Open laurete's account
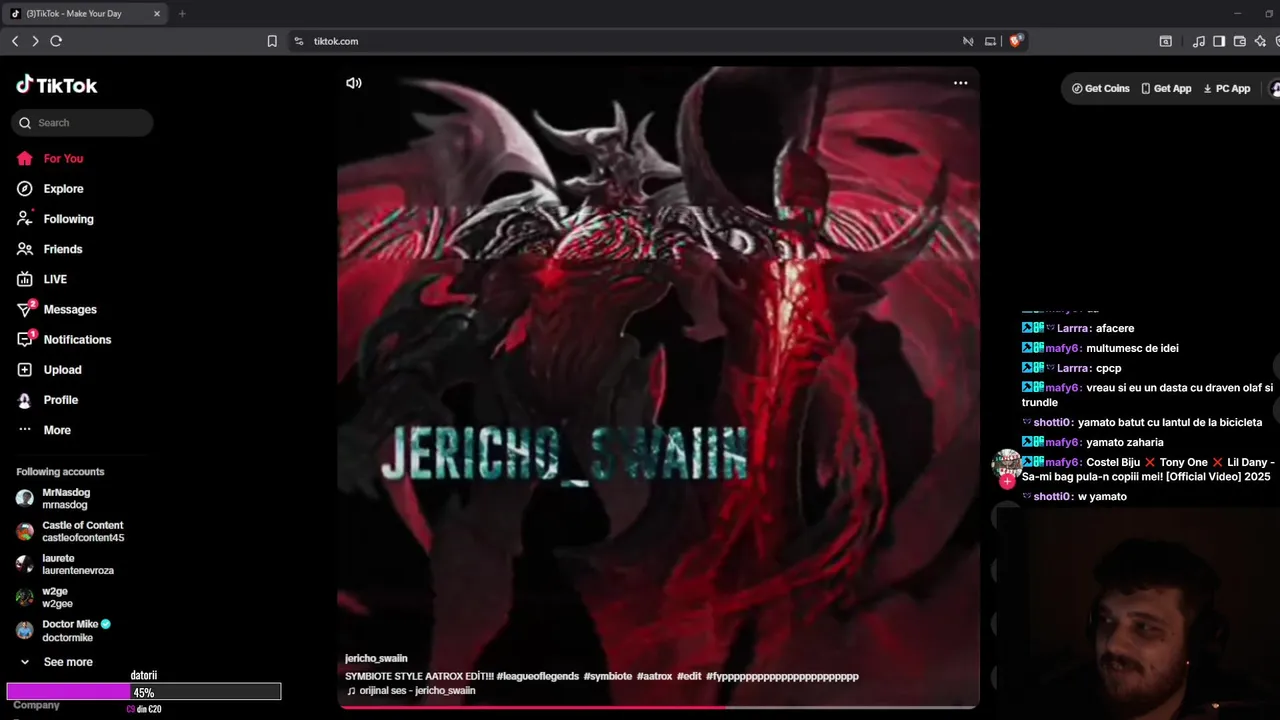This screenshot has height=720, width=1280. (x=65, y=564)
